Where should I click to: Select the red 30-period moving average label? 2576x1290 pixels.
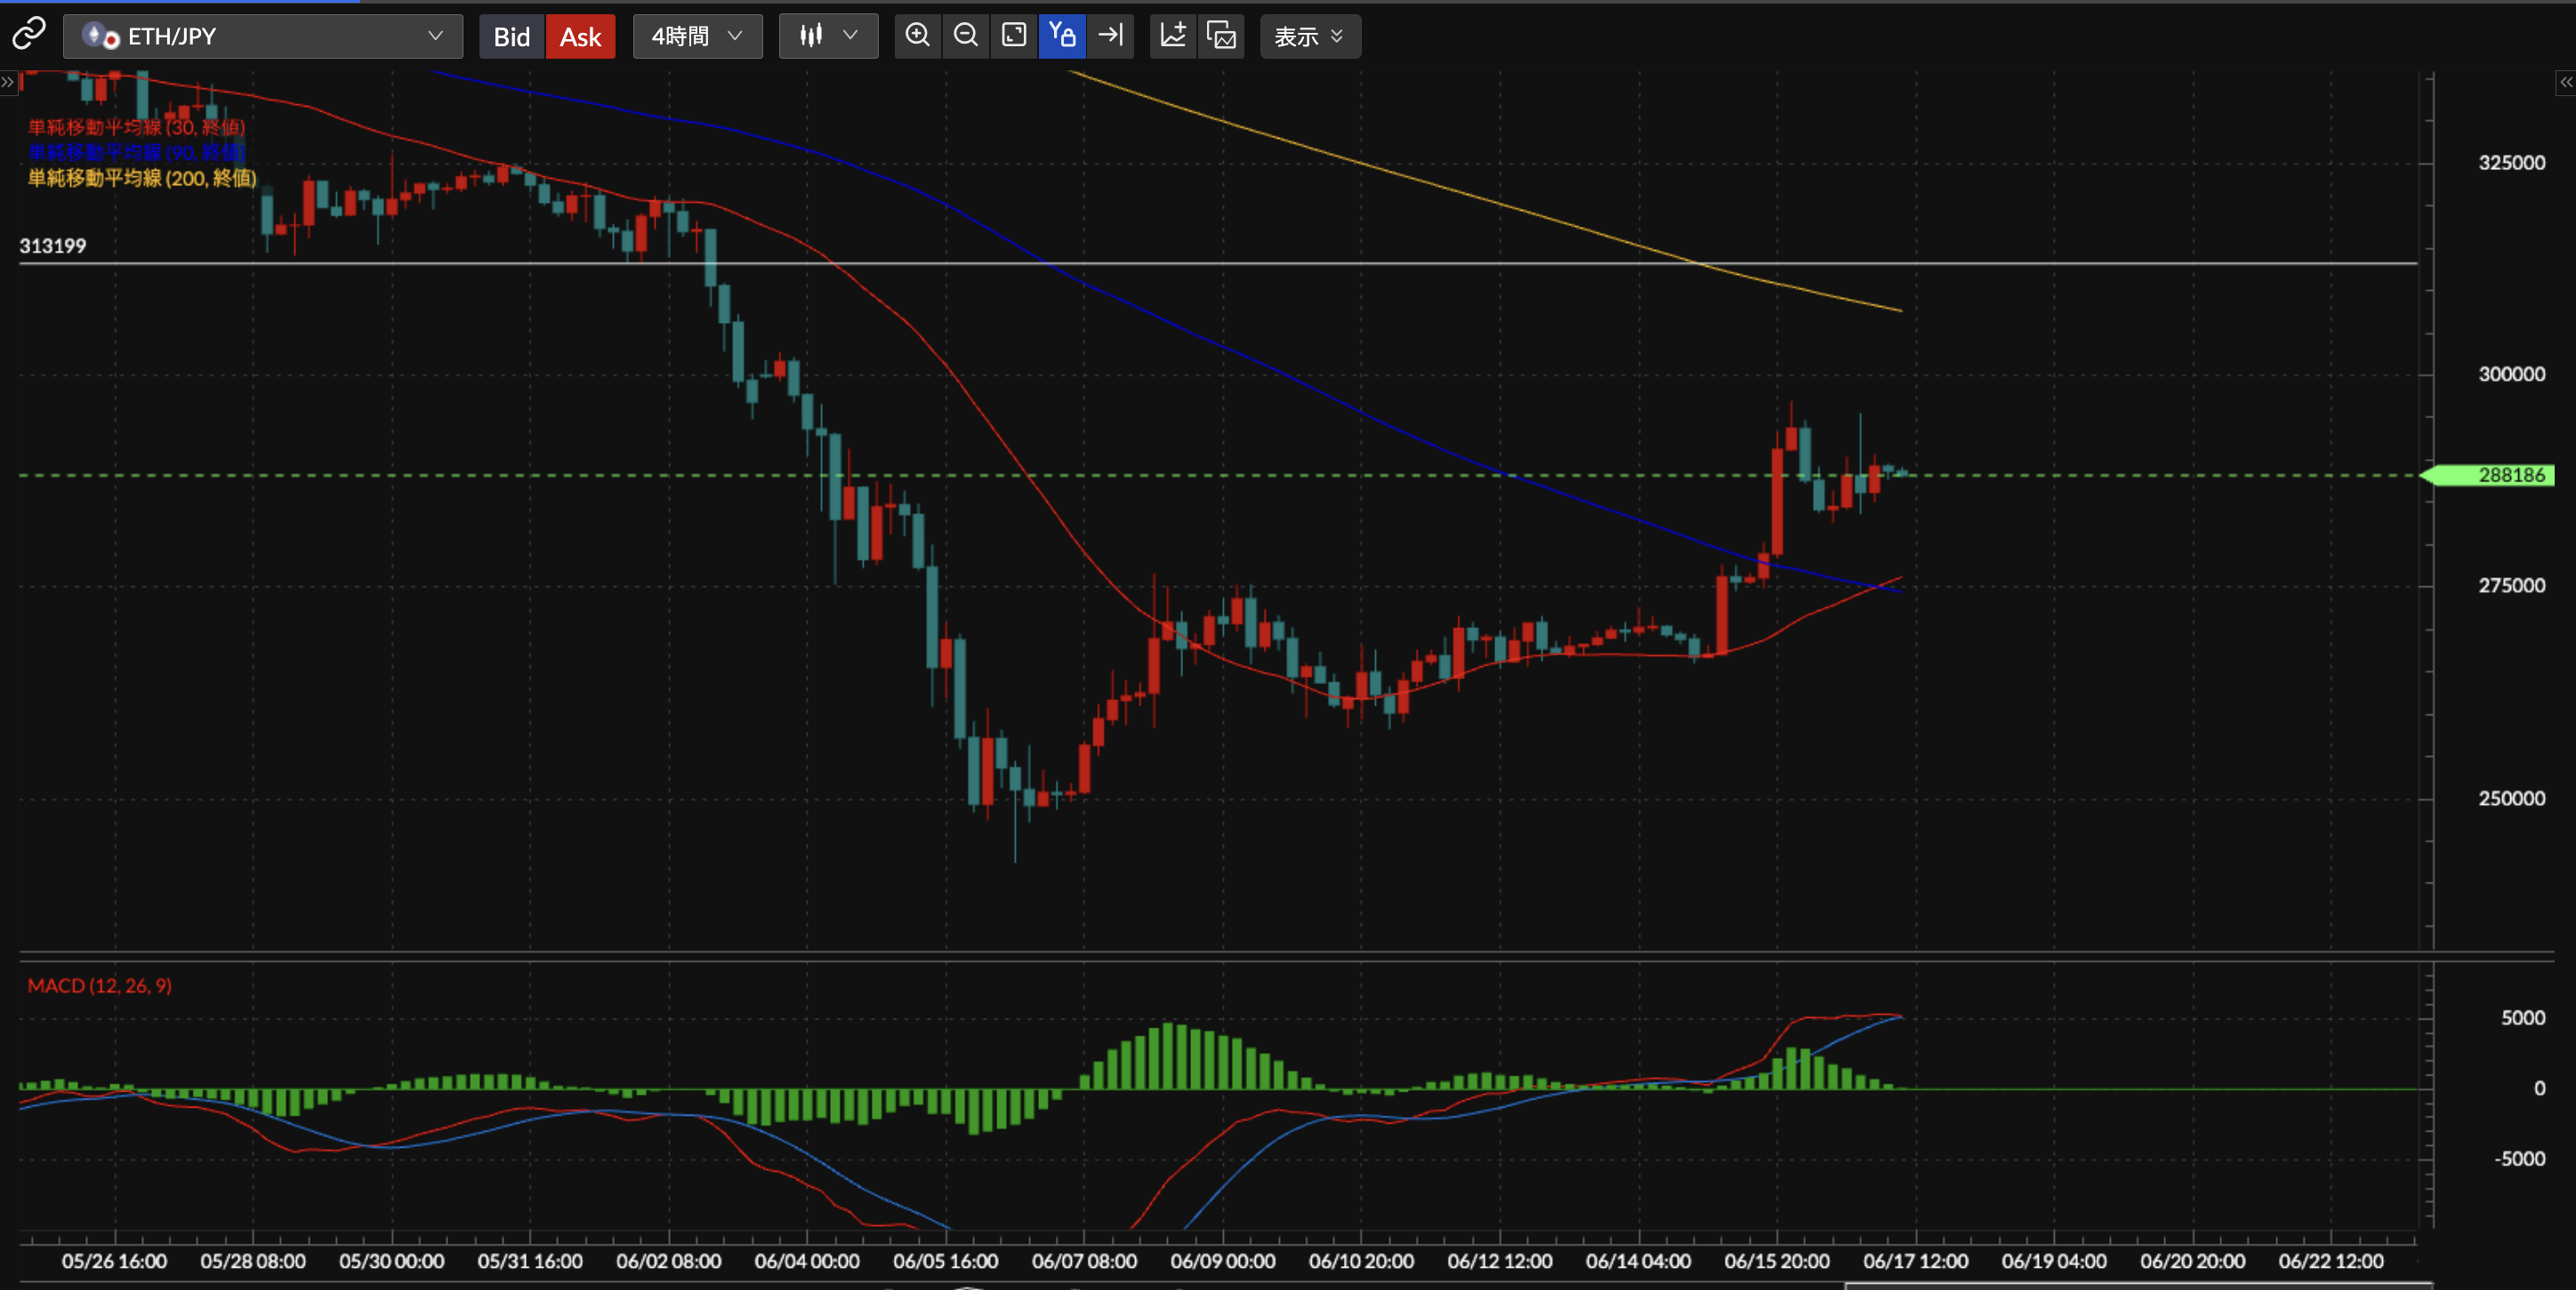point(136,127)
